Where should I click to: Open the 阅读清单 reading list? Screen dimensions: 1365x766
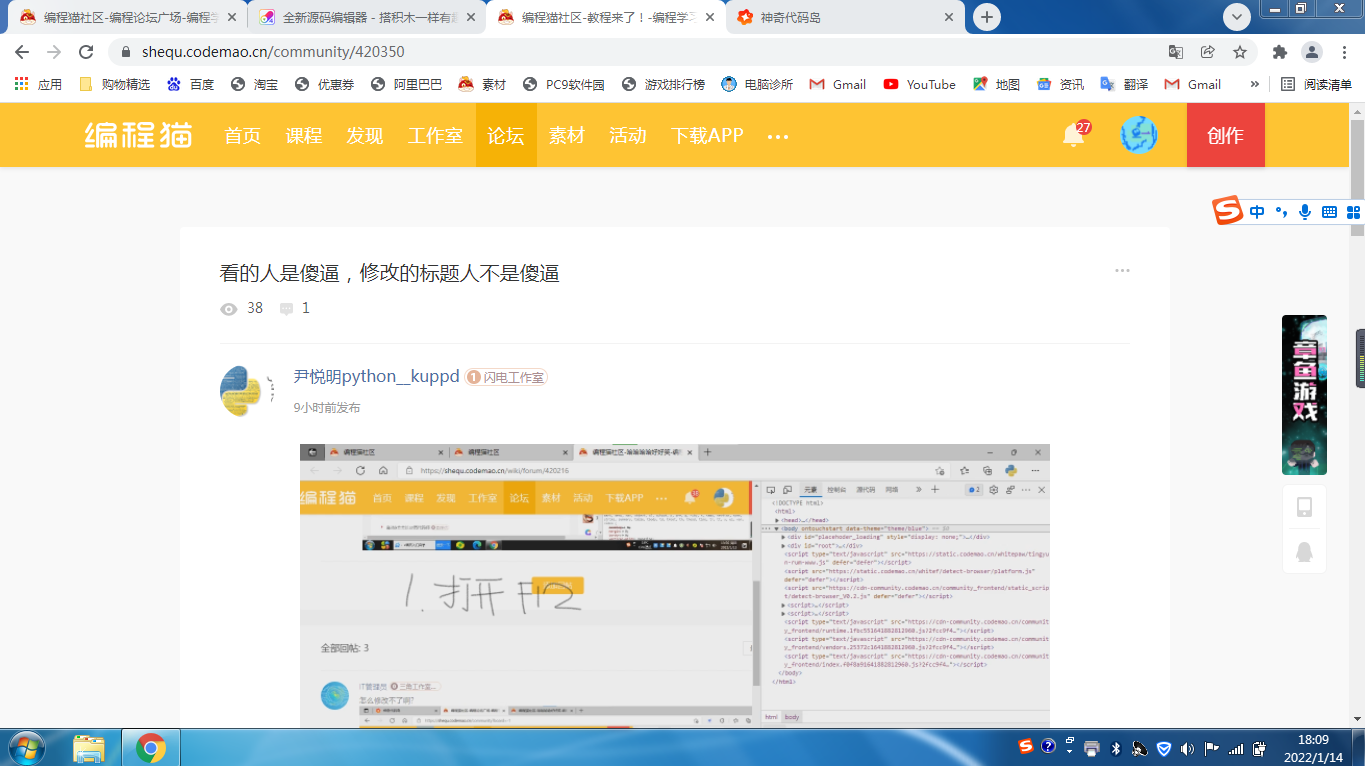[1317, 85]
